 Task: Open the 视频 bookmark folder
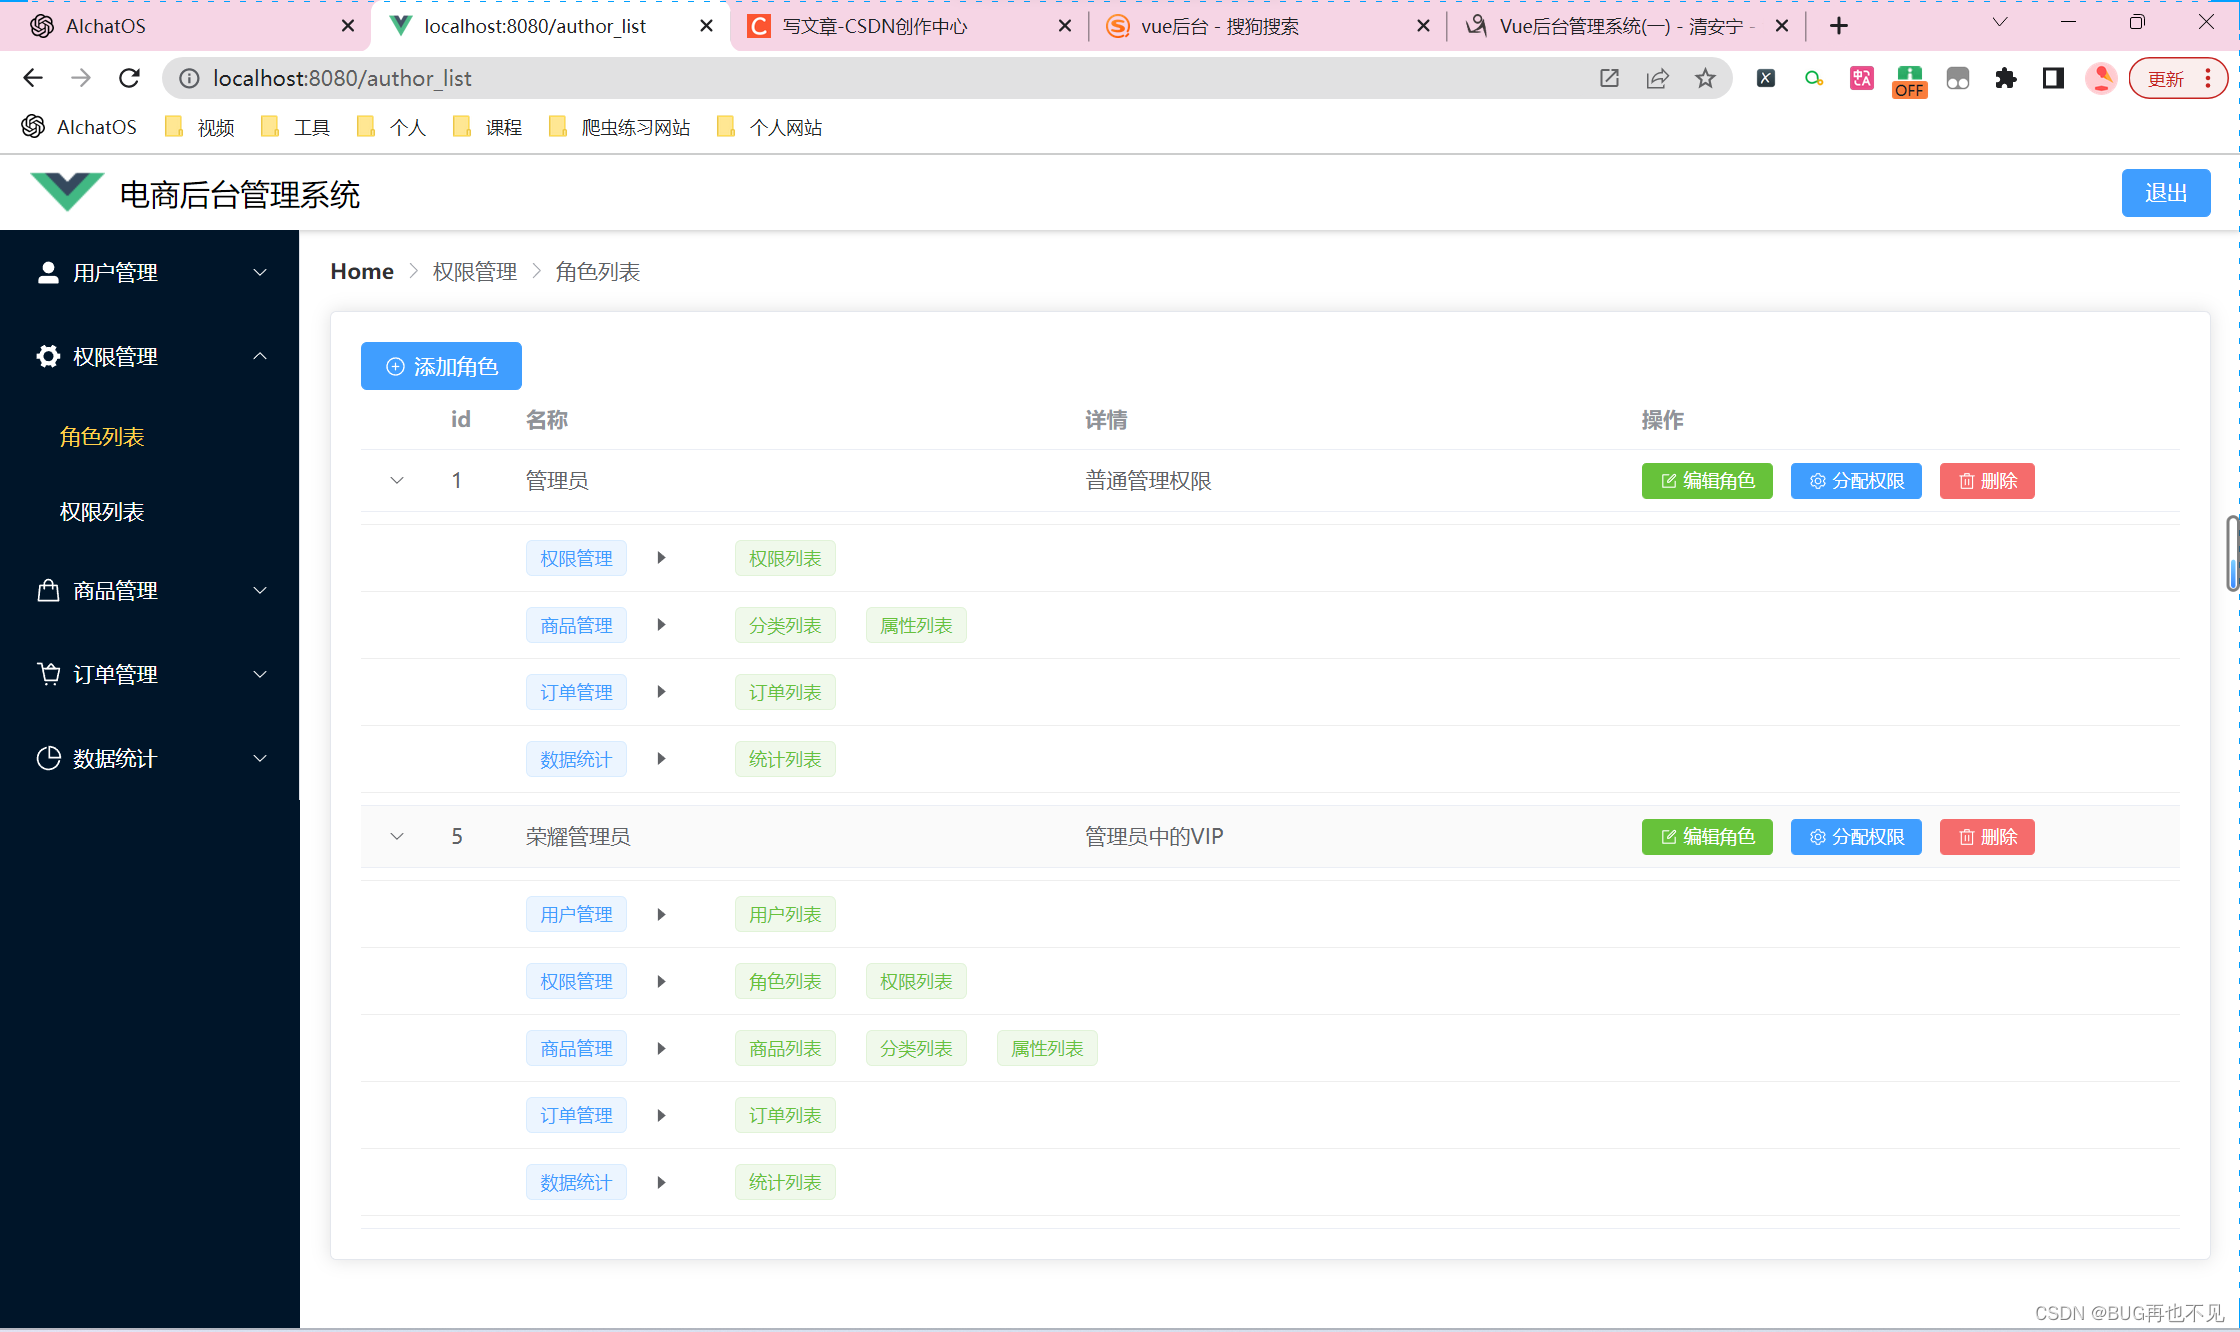point(200,127)
